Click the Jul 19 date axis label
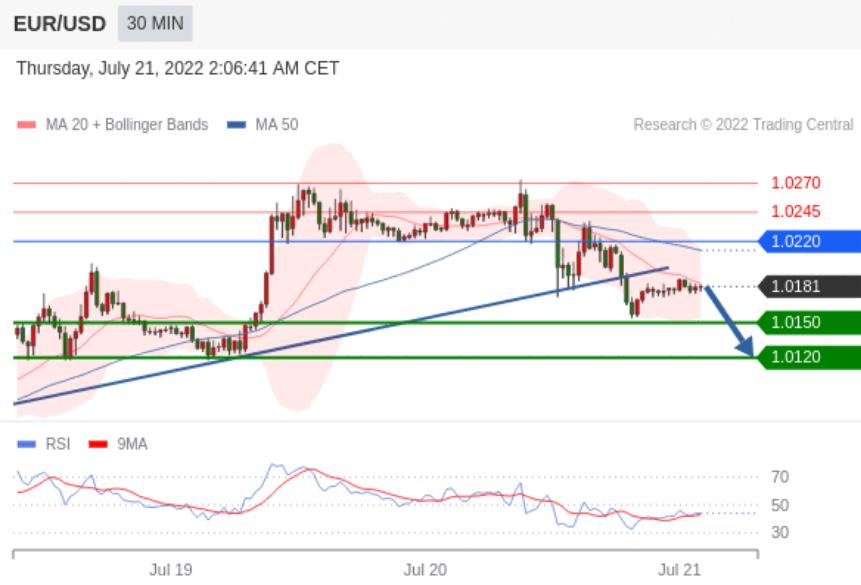Image resolution: width=861 pixels, height=585 pixels. click(x=171, y=570)
